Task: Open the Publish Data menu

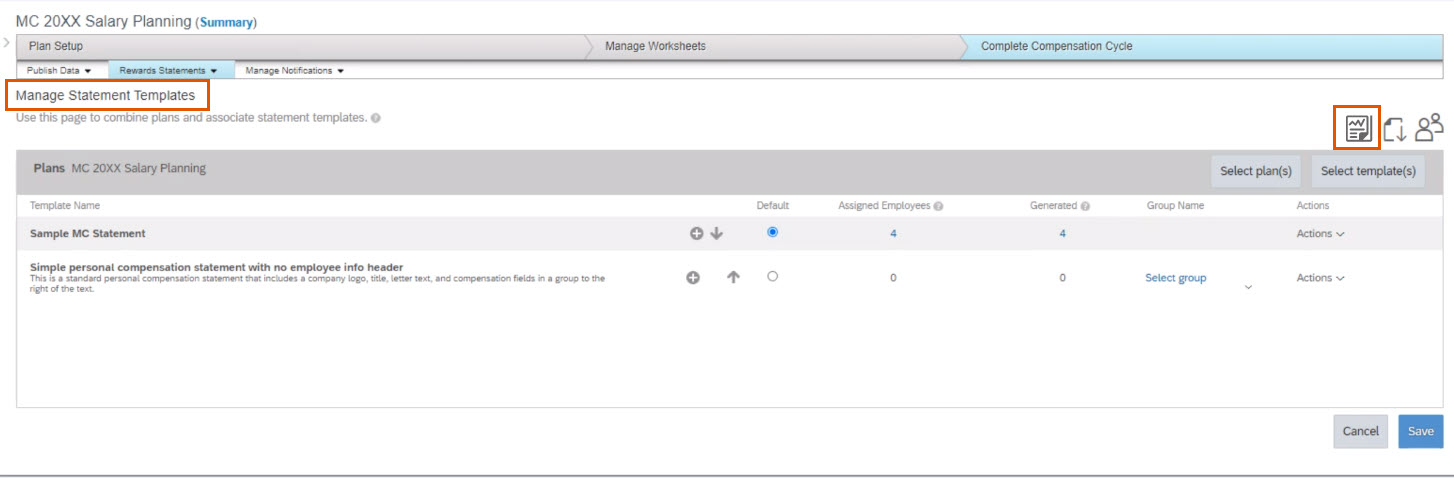Action: [x=59, y=71]
